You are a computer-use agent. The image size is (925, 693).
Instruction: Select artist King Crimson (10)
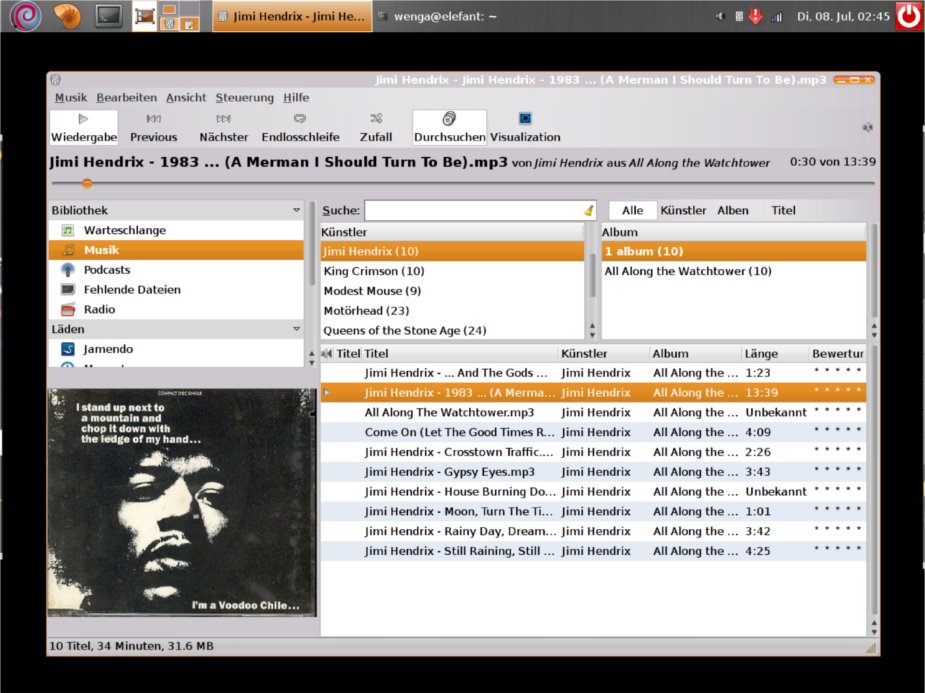(x=452, y=271)
